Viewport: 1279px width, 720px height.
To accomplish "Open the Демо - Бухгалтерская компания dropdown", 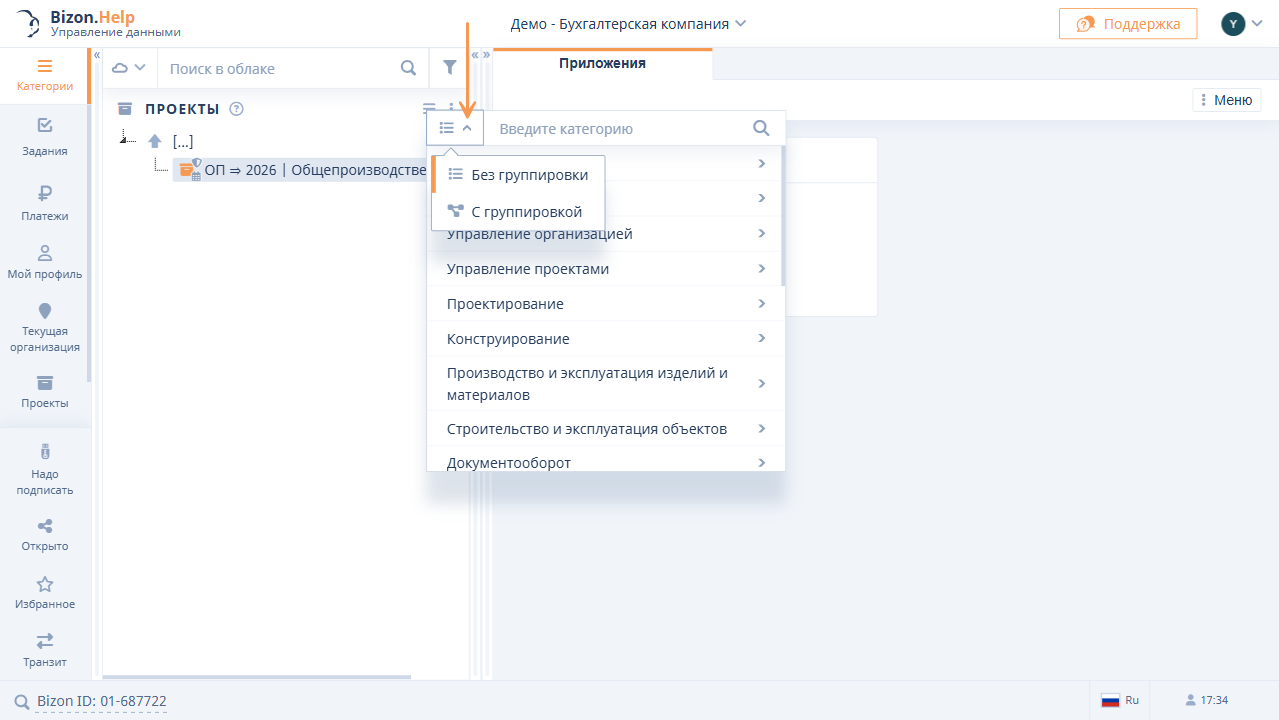I will coord(628,23).
